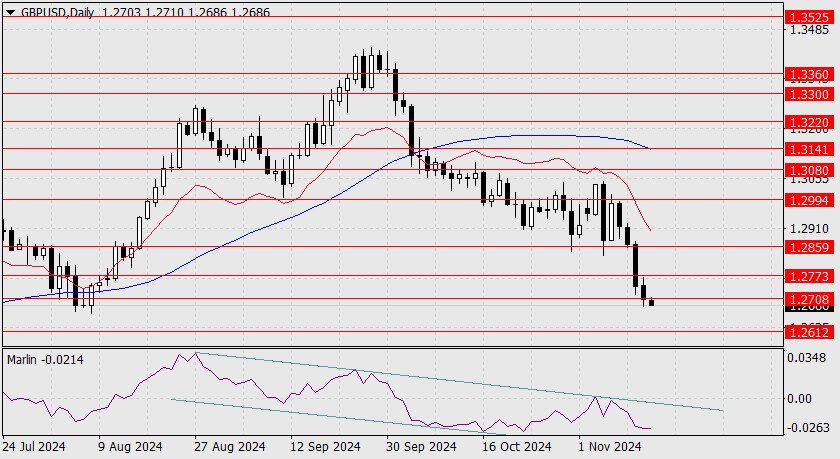The image size is (840, 459).
Task: Click the 1.2612 red price level label
Action: point(809,332)
